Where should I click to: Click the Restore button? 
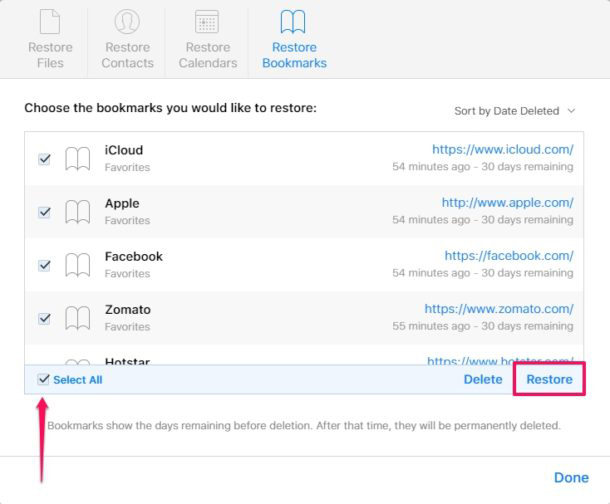pos(549,379)
